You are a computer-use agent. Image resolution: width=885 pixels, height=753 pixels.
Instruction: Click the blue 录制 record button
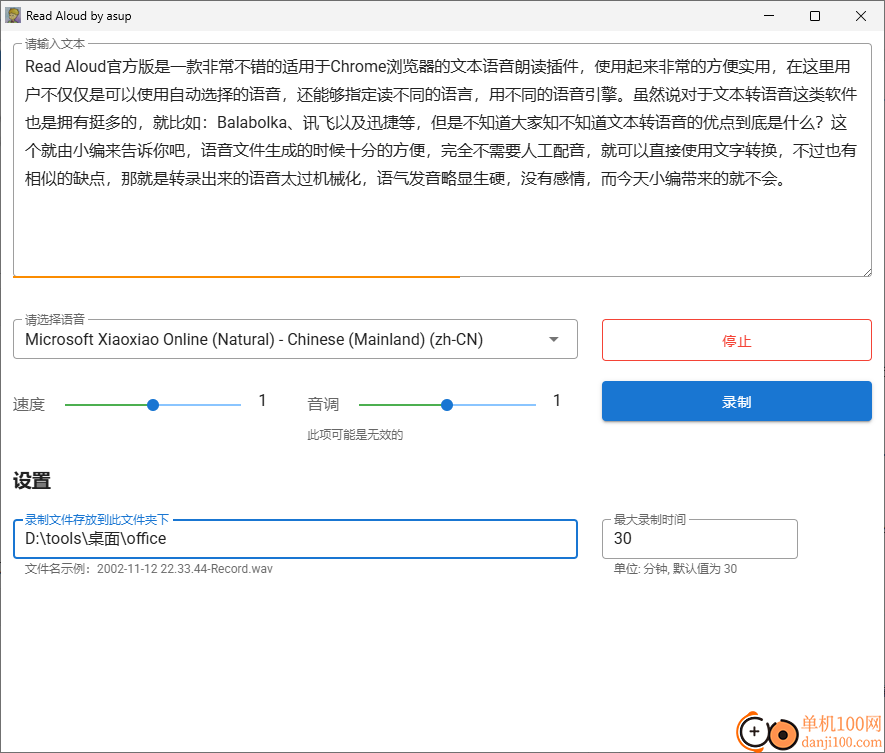pyautogui.click(x=737, y=401)
